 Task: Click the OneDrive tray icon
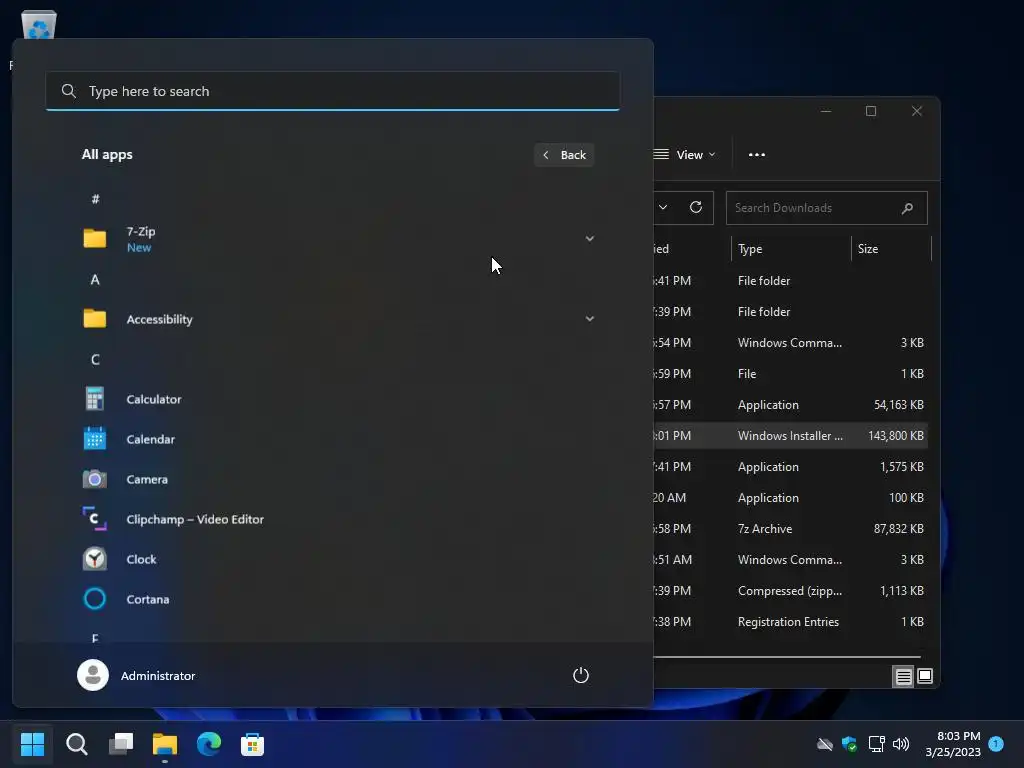click(825, 744)
